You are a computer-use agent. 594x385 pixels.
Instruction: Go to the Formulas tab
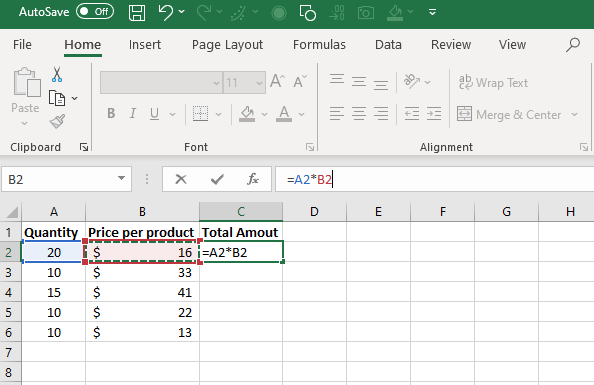pyautogui.click(x=319, y=45)
